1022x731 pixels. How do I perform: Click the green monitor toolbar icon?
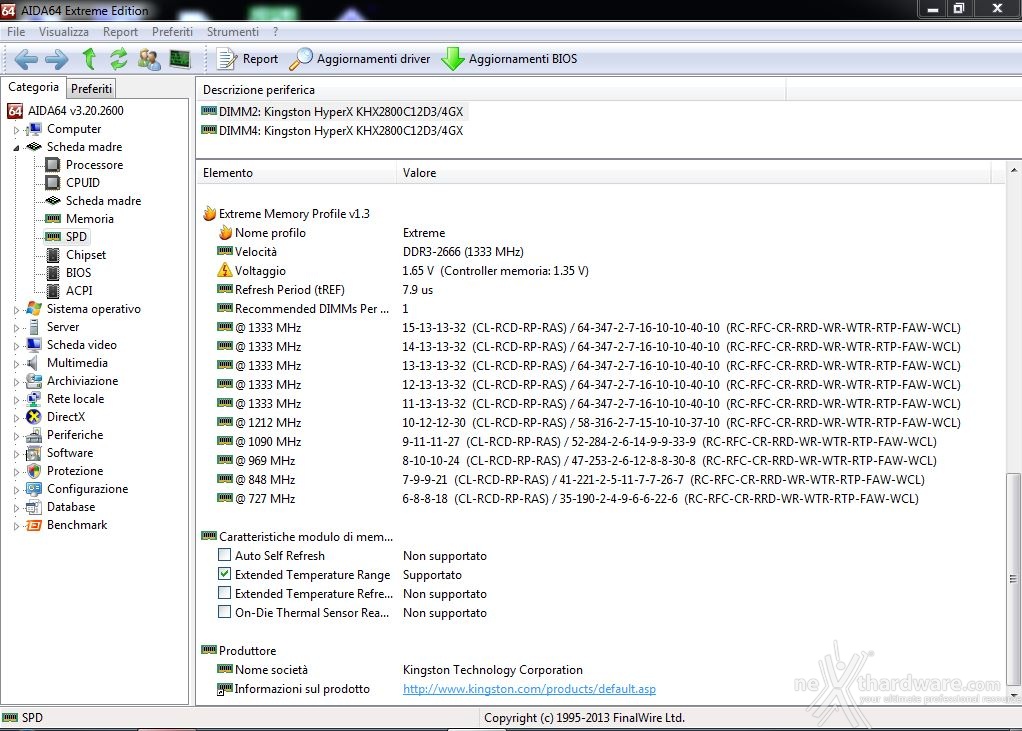pyautogui.click(x=180, y=59)
